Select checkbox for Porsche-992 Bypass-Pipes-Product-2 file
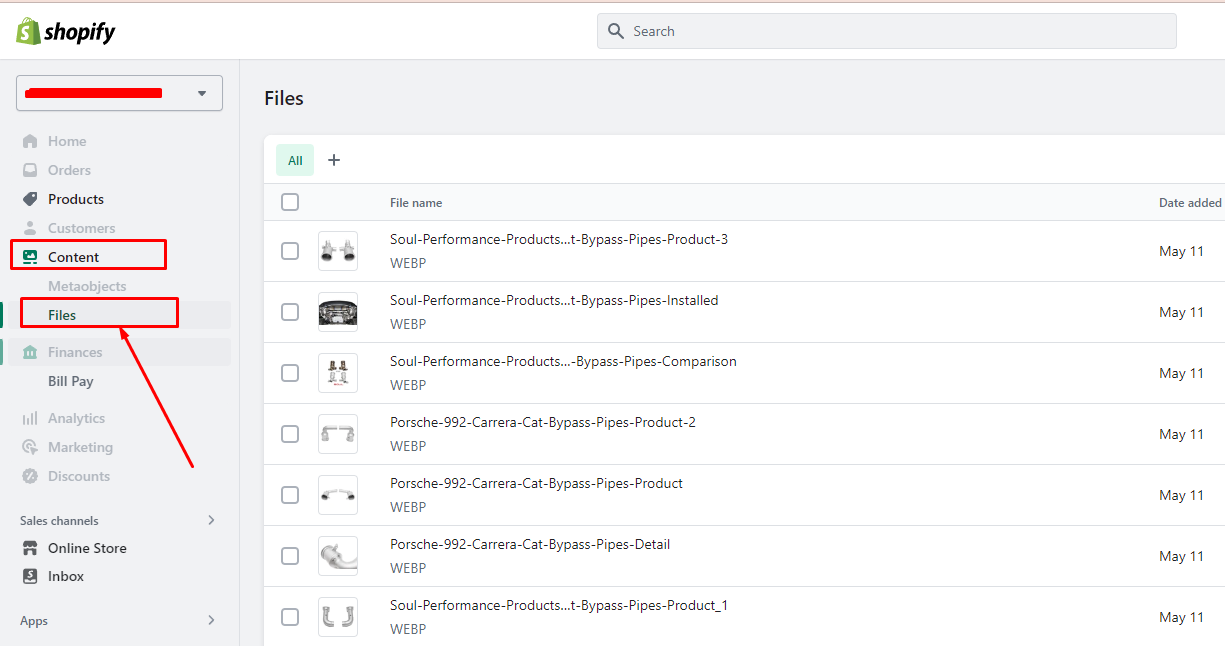Viewport: 1225px width, 646px height. [290, 434]
